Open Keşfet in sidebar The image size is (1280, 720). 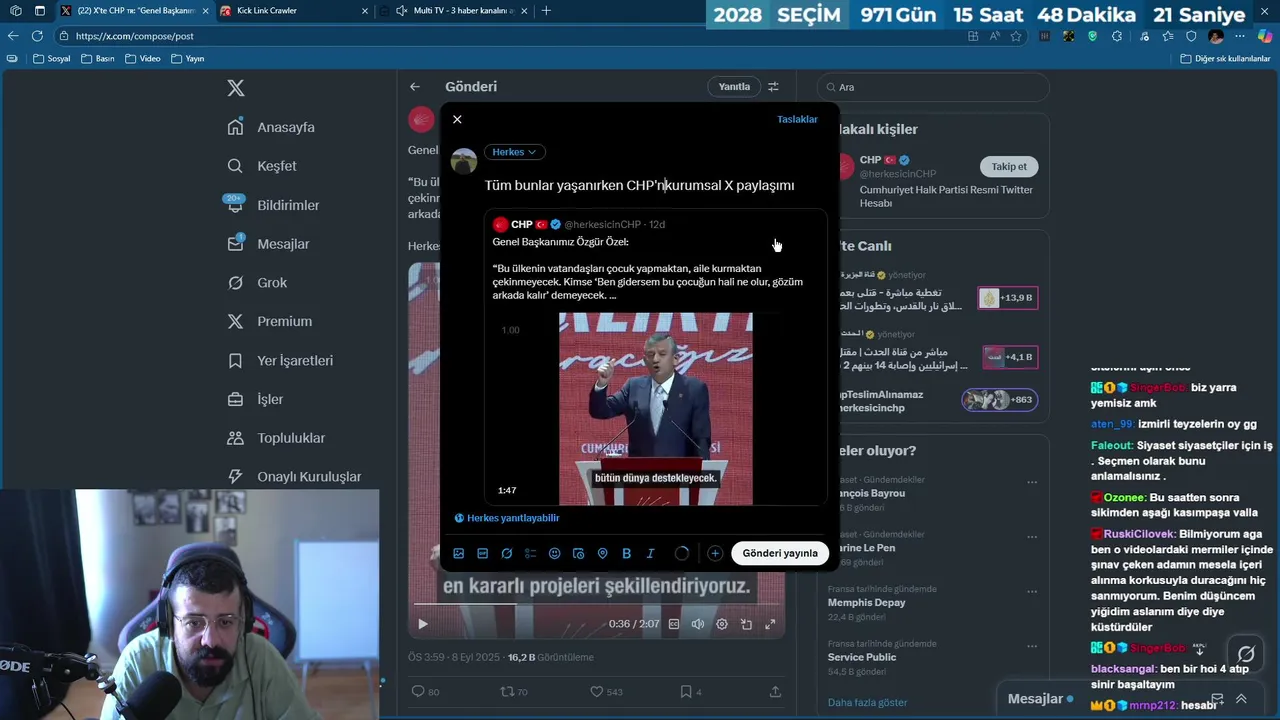263,166
